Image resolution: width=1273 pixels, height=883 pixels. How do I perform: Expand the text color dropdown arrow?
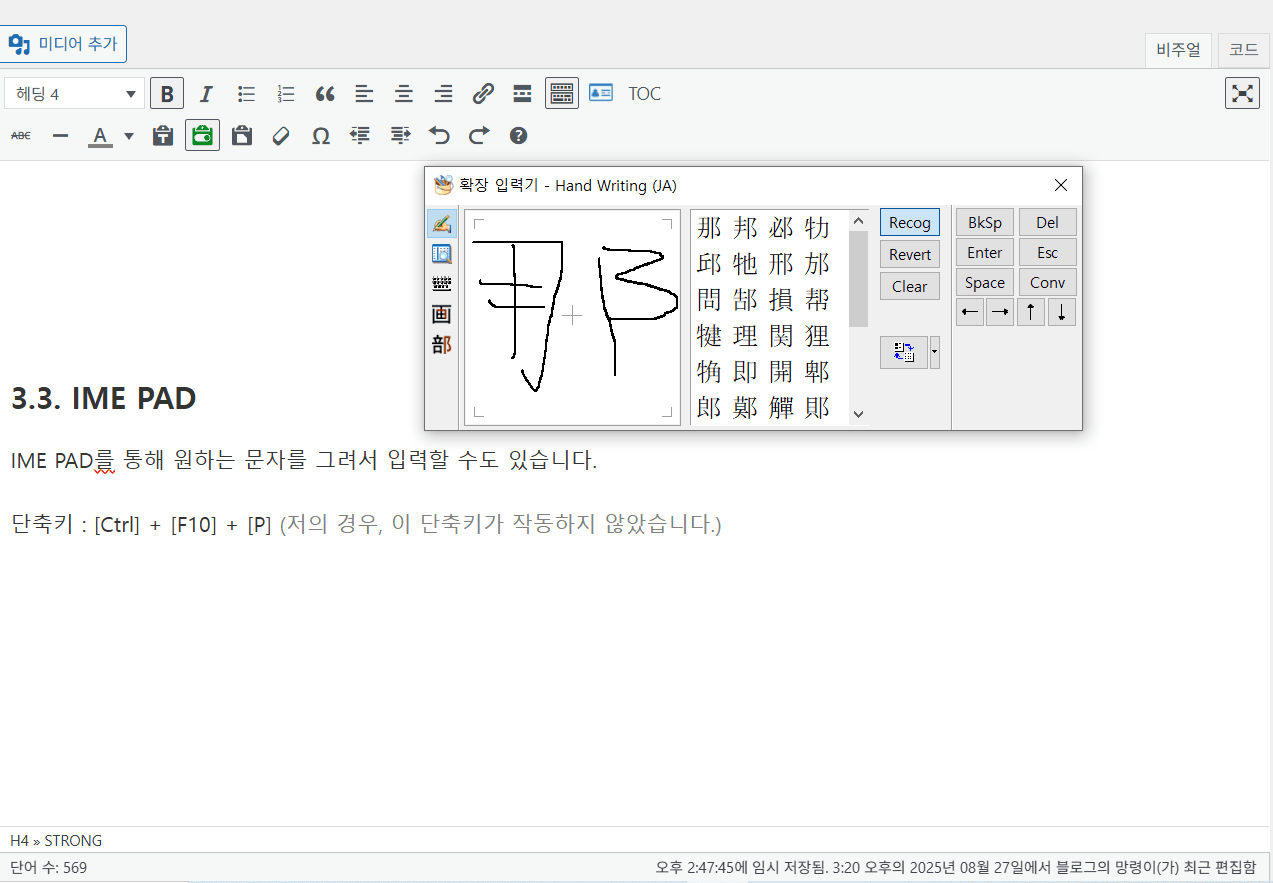(x=129, y=136)
